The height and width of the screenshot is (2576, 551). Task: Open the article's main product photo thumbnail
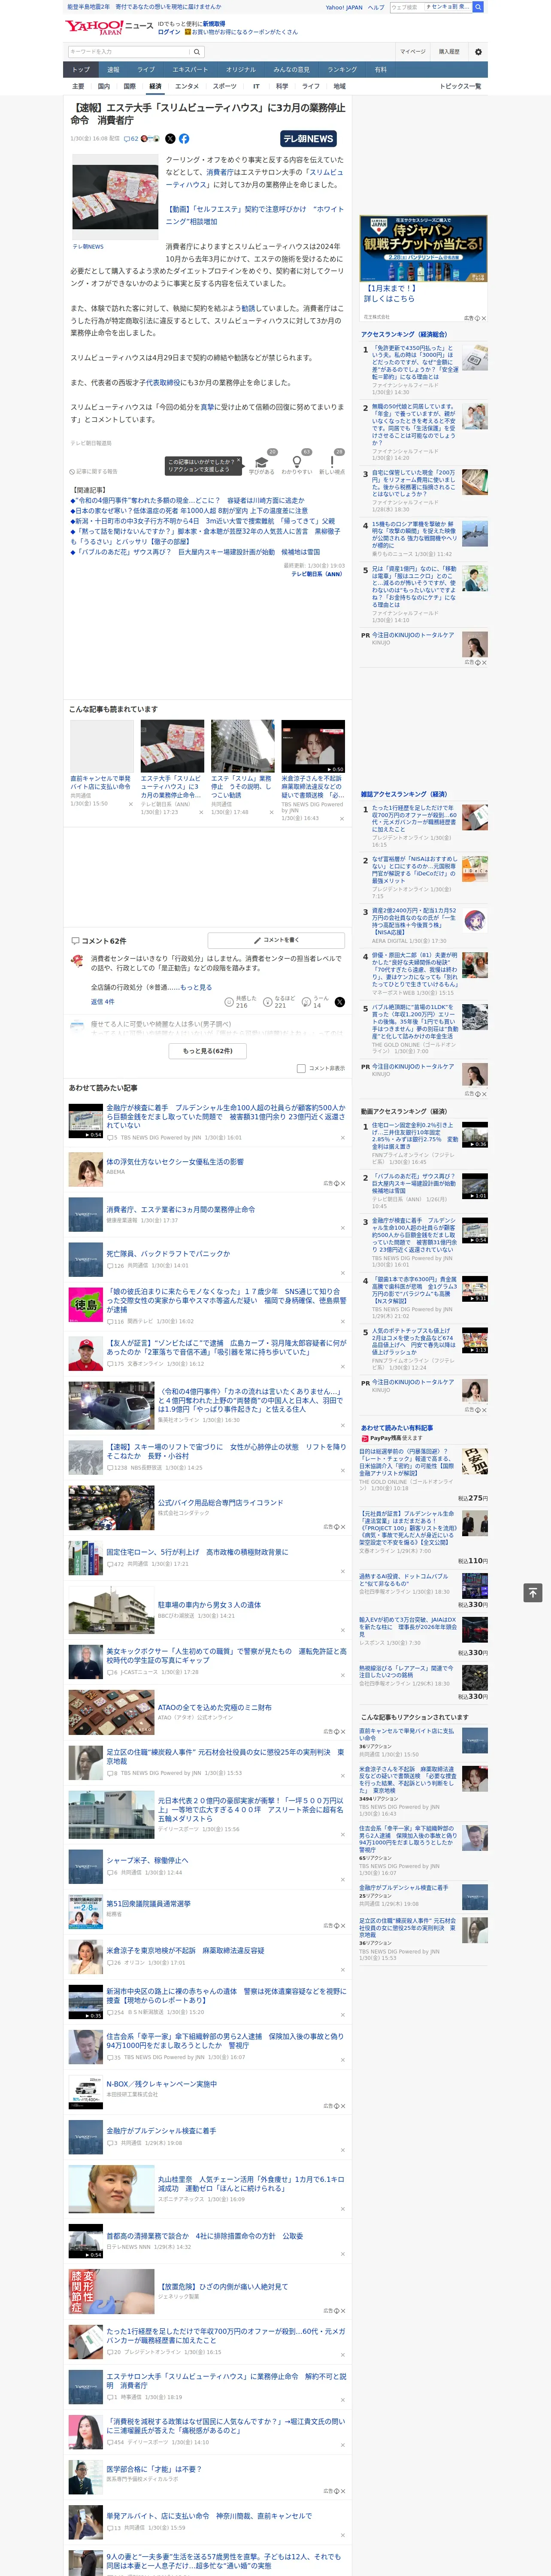pos(115,197)
